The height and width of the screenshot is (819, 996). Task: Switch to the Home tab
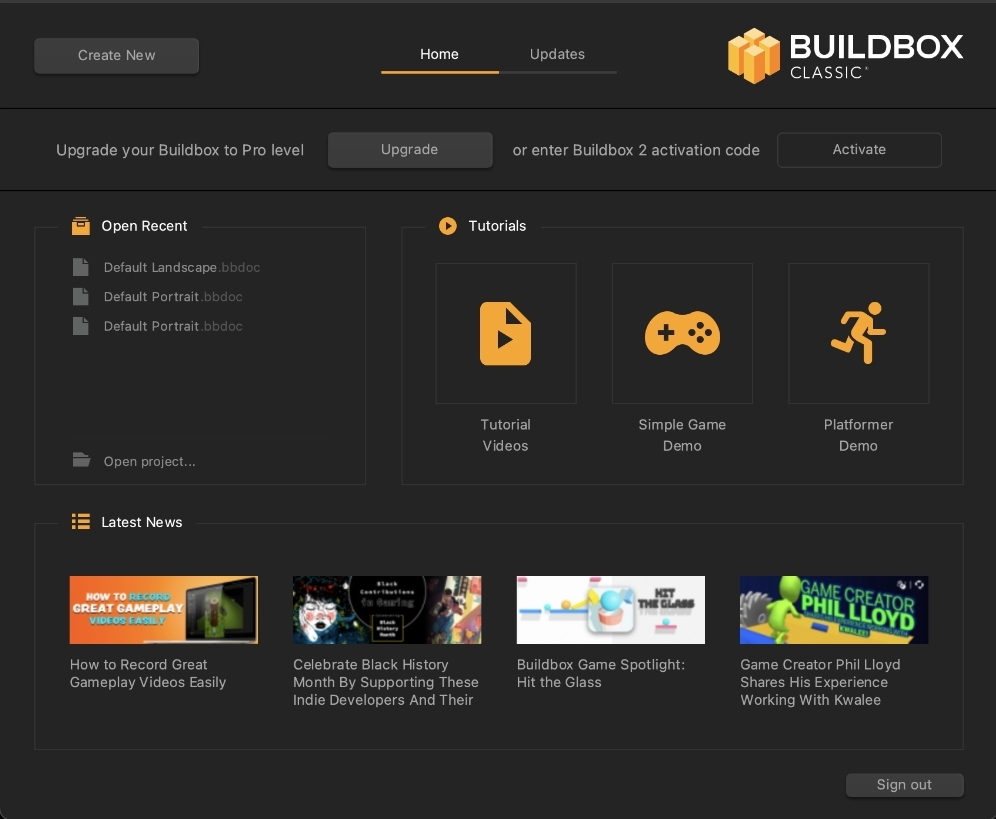tap(439, 55)
